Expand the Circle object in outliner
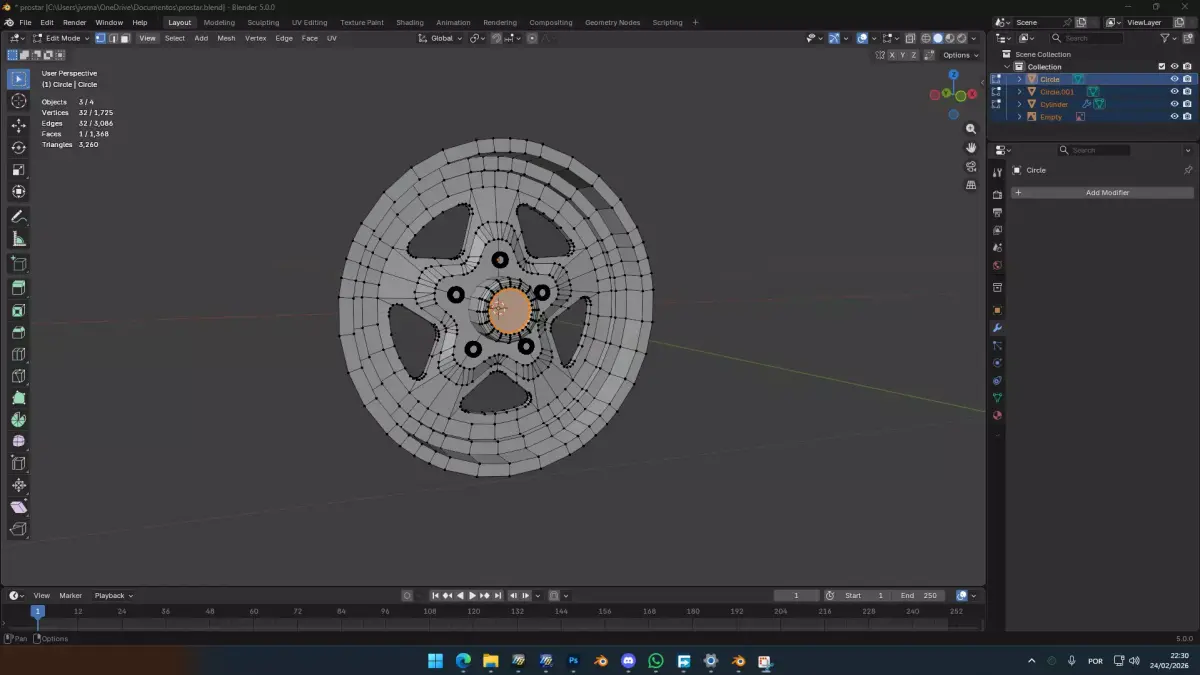 click(x=1019, y=79)
